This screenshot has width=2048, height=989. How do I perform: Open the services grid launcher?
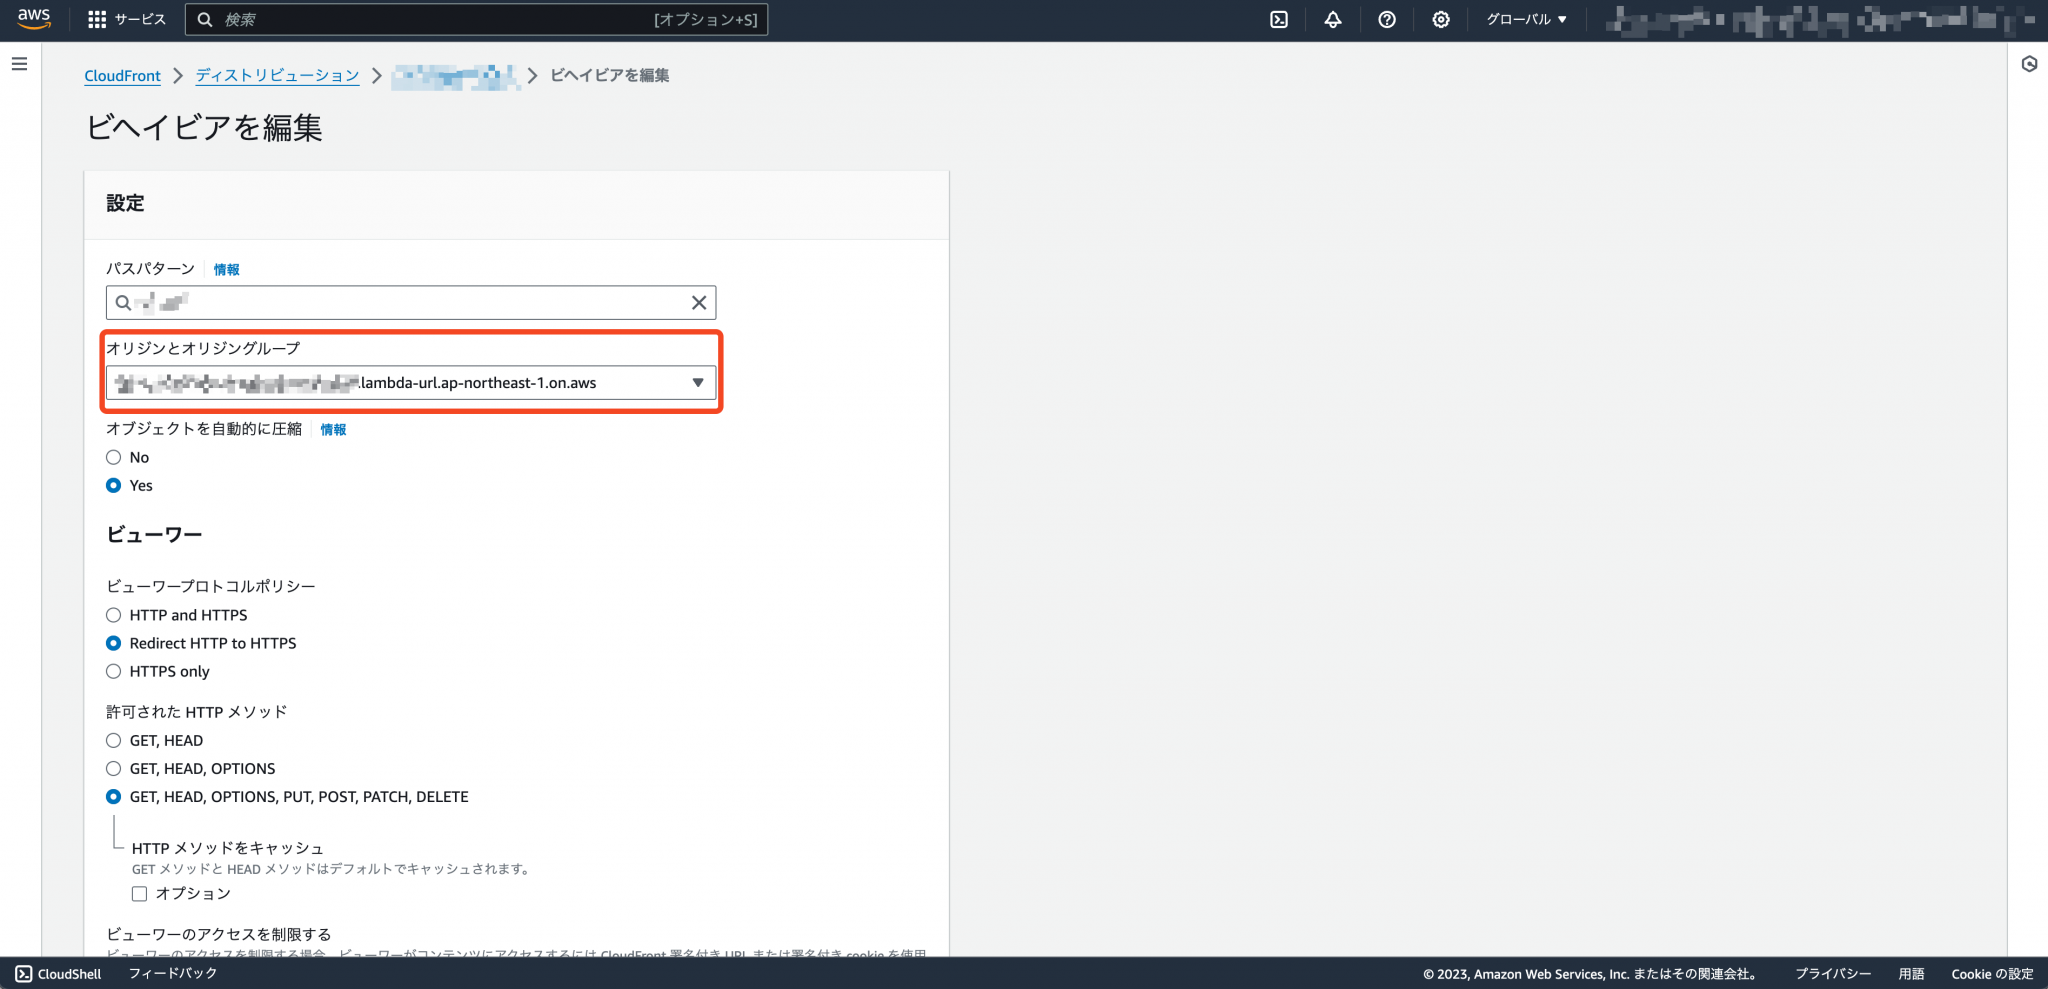(96, 19)
